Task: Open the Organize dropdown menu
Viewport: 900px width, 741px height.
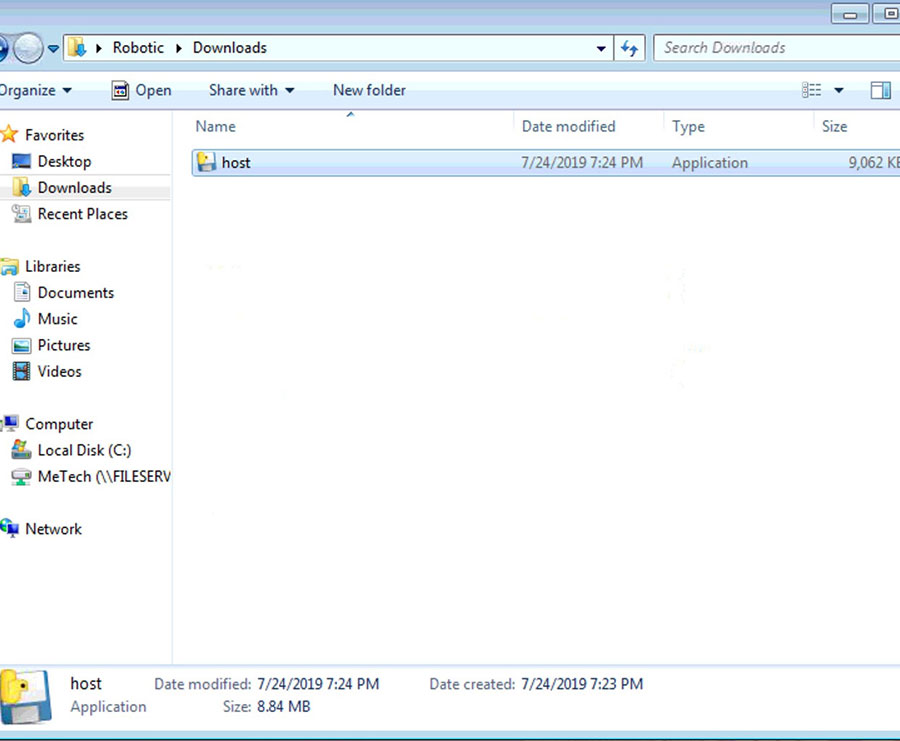Action: click(36, 90)
